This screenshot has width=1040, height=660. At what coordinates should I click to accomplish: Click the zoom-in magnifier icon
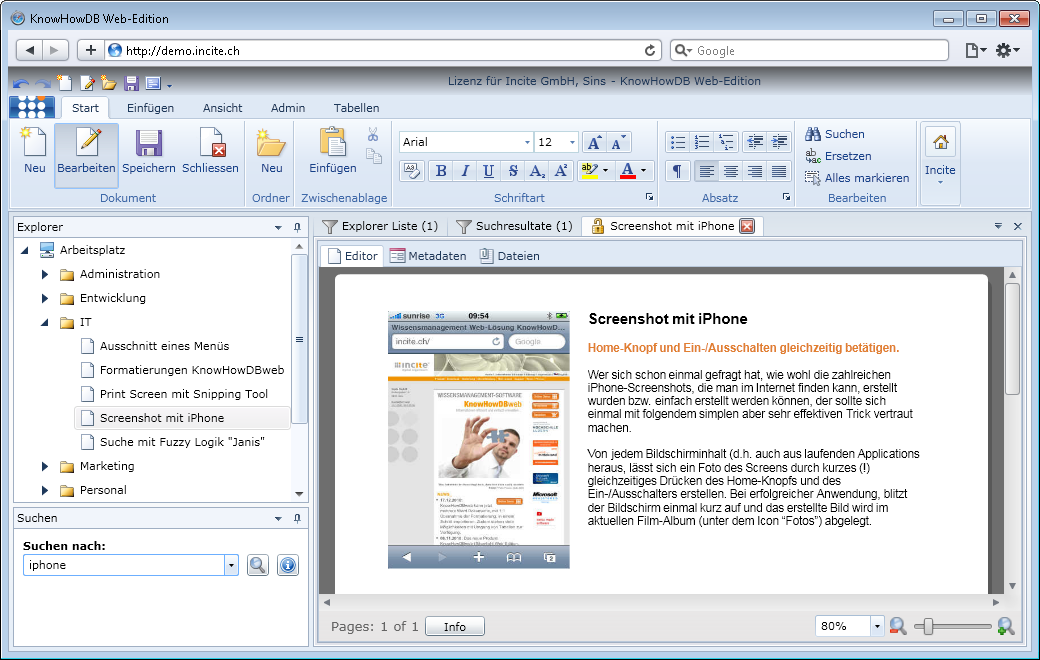(x=1006, y=626)
